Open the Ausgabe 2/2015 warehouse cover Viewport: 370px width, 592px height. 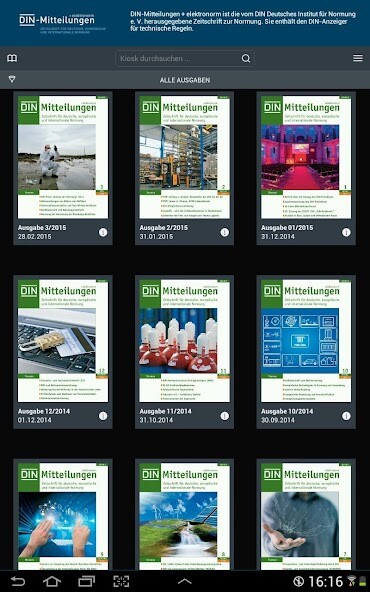[184, 157]
